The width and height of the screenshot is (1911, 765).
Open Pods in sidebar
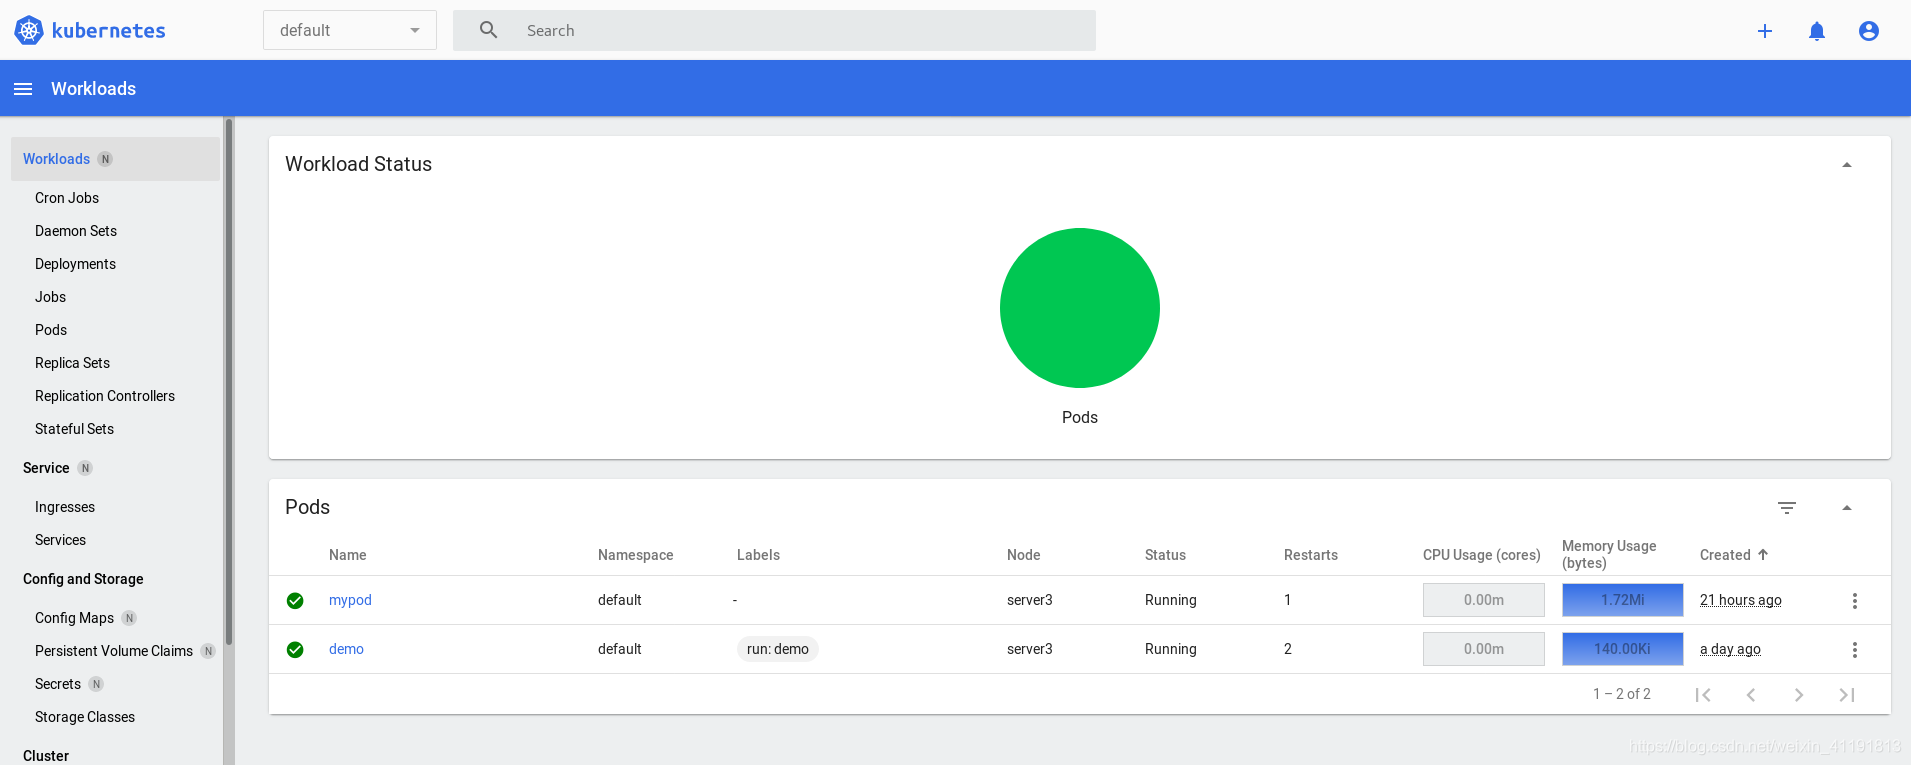[x=51, y=330]
